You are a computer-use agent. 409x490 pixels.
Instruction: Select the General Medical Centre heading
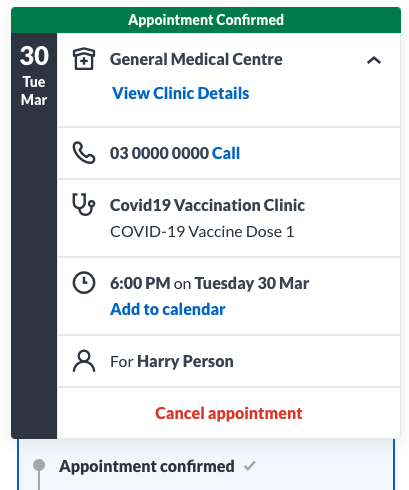(196, 59)
